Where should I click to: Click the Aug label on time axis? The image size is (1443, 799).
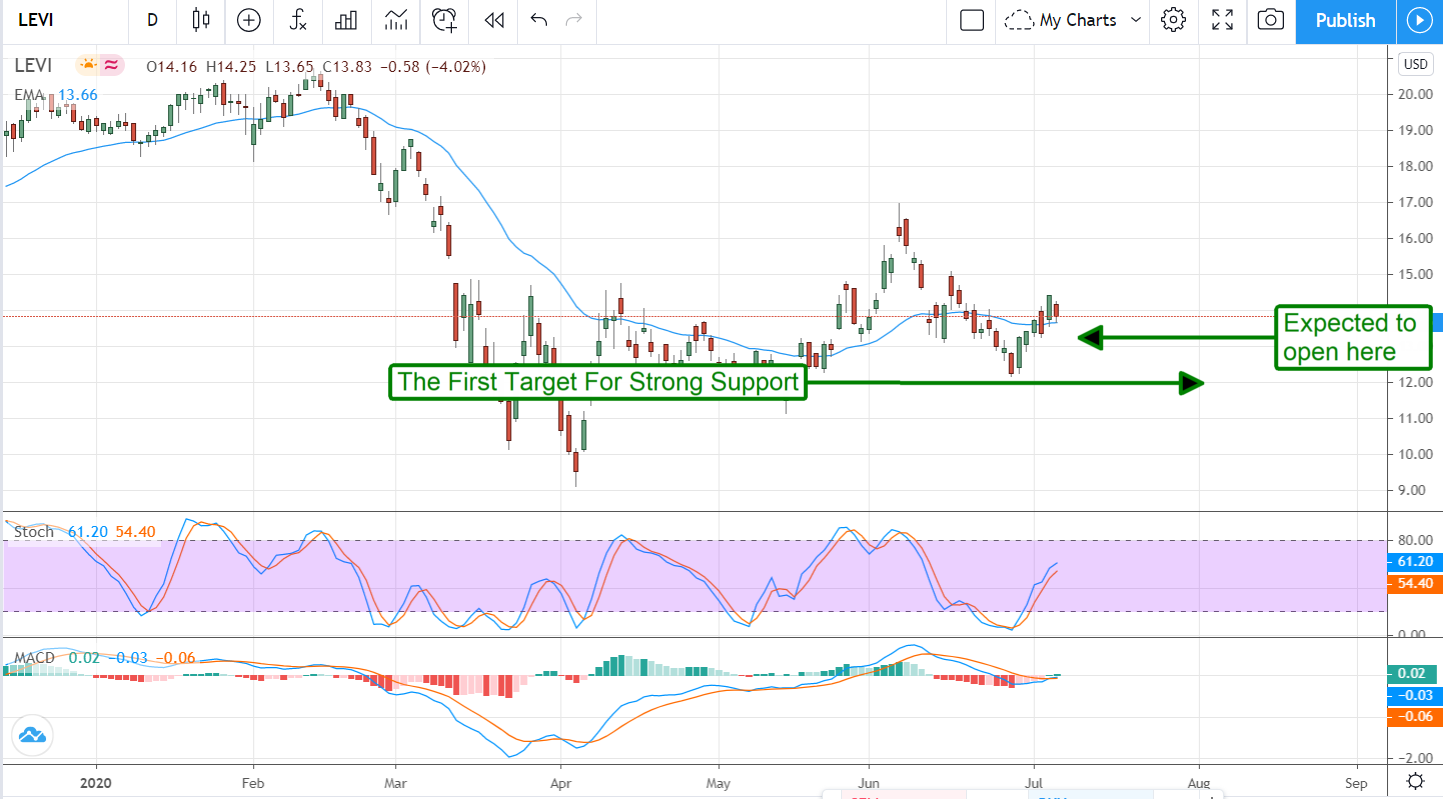[1198, 781]
